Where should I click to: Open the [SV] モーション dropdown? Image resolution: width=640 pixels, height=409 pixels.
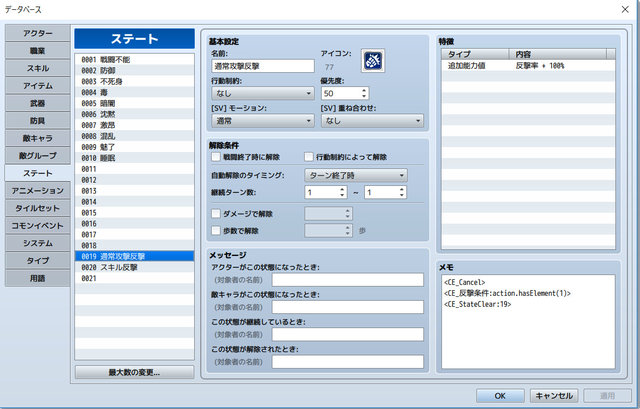coord(263,121)
